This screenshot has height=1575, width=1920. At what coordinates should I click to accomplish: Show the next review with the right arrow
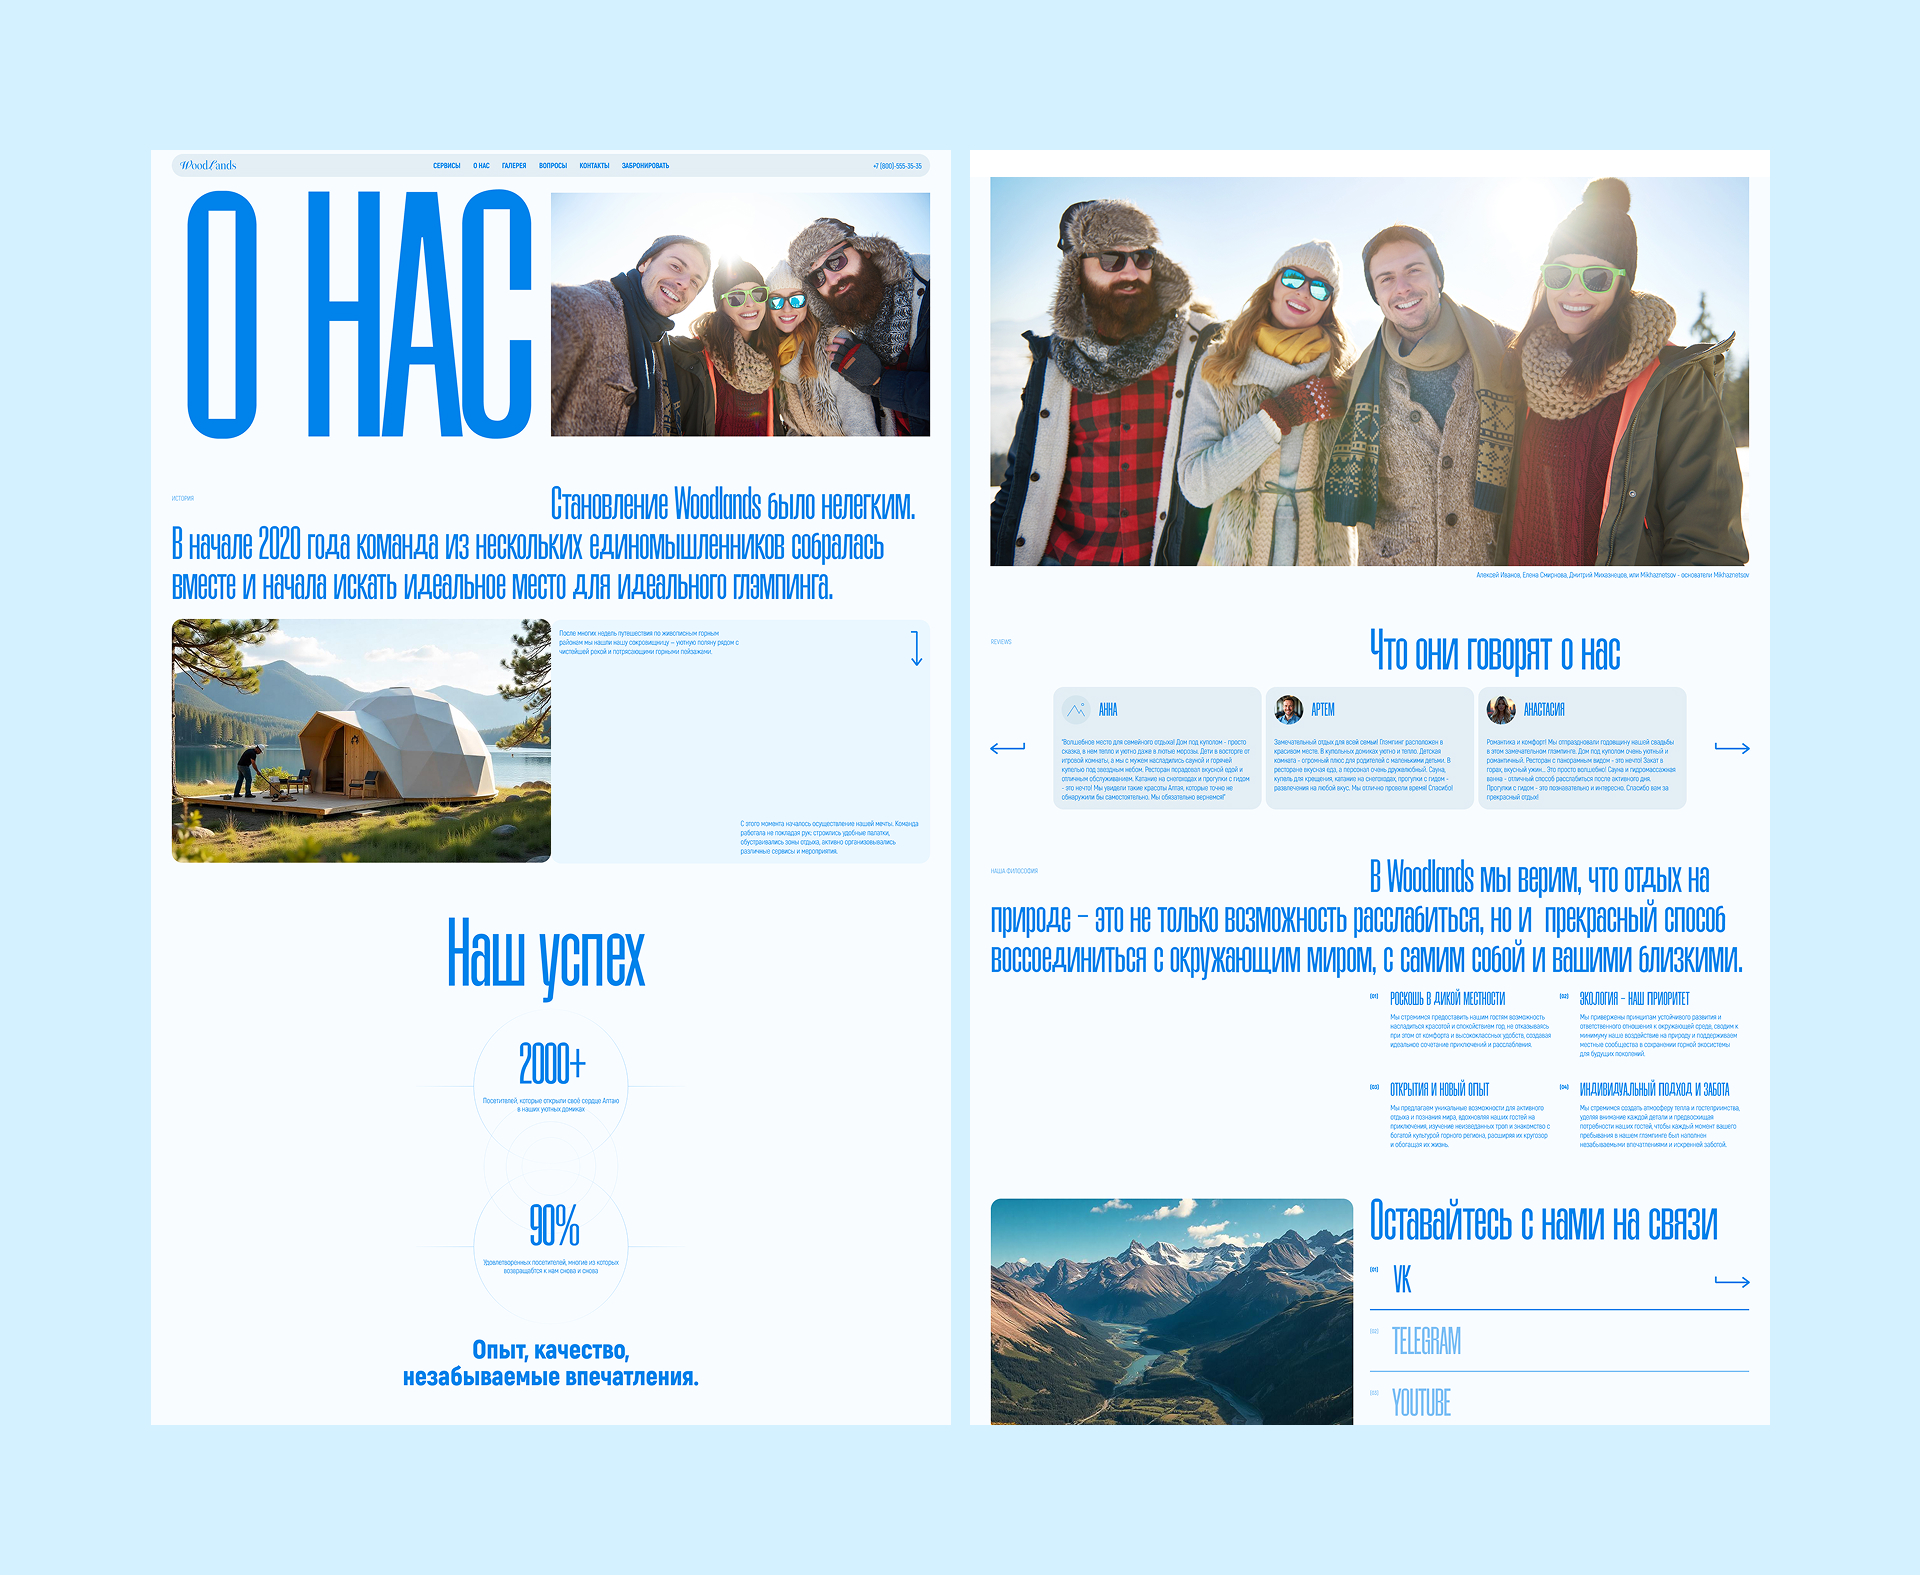pos(1732,748)
